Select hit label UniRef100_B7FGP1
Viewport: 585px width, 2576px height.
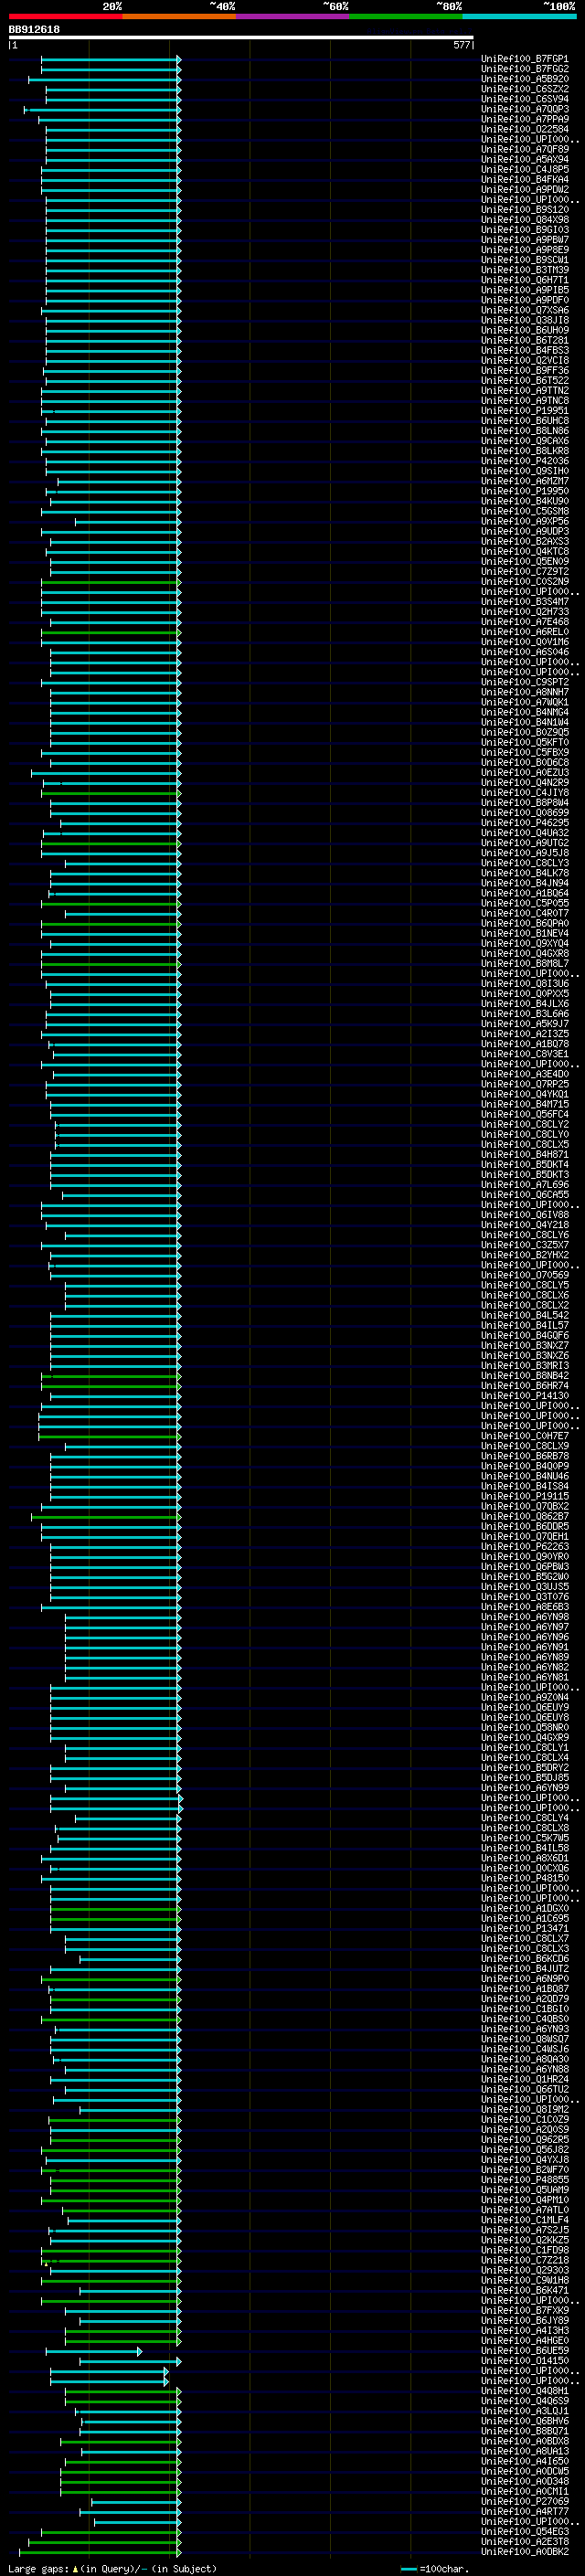click(x=524, y=59)
